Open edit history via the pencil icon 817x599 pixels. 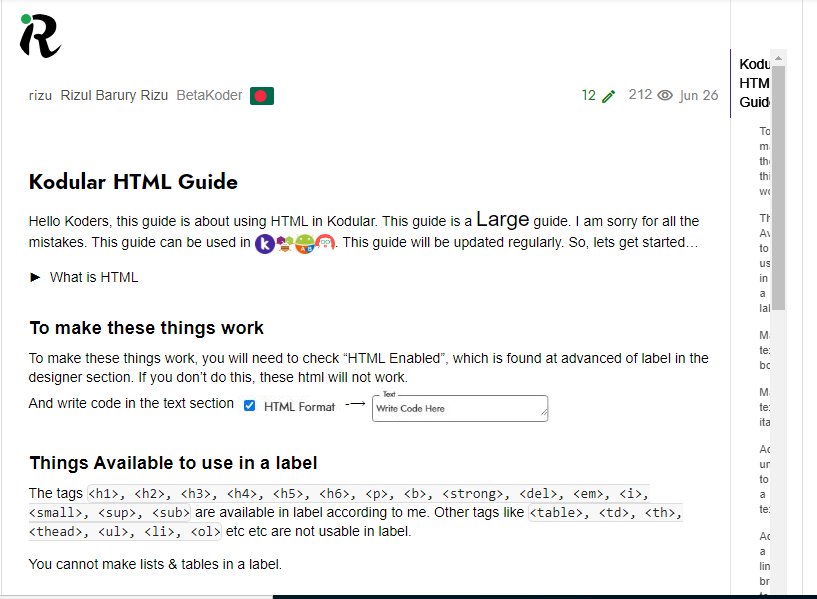click(x=609, y=96)
